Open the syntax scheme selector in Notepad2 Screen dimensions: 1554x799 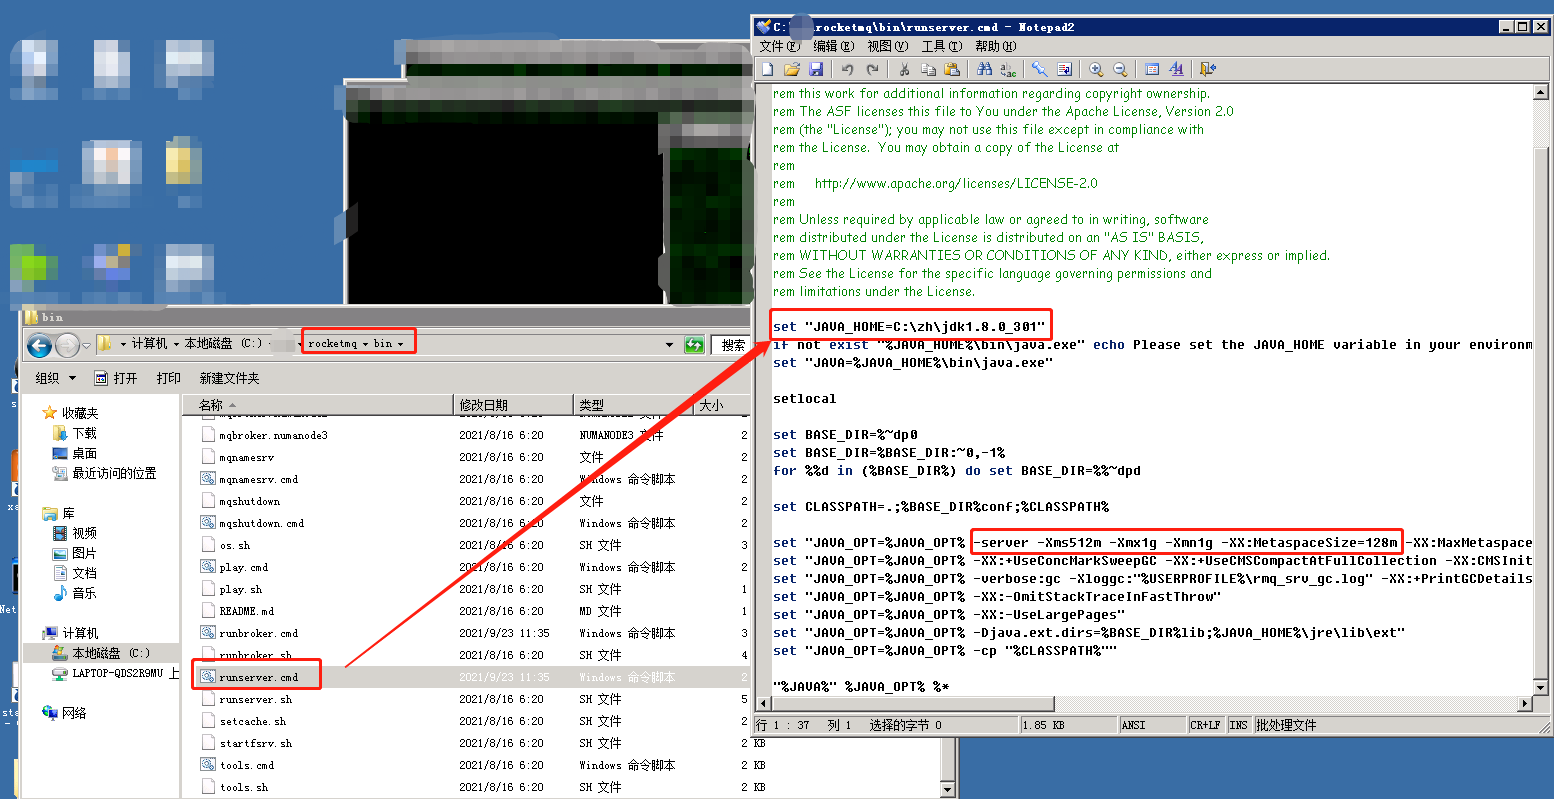pos(1152,69)
